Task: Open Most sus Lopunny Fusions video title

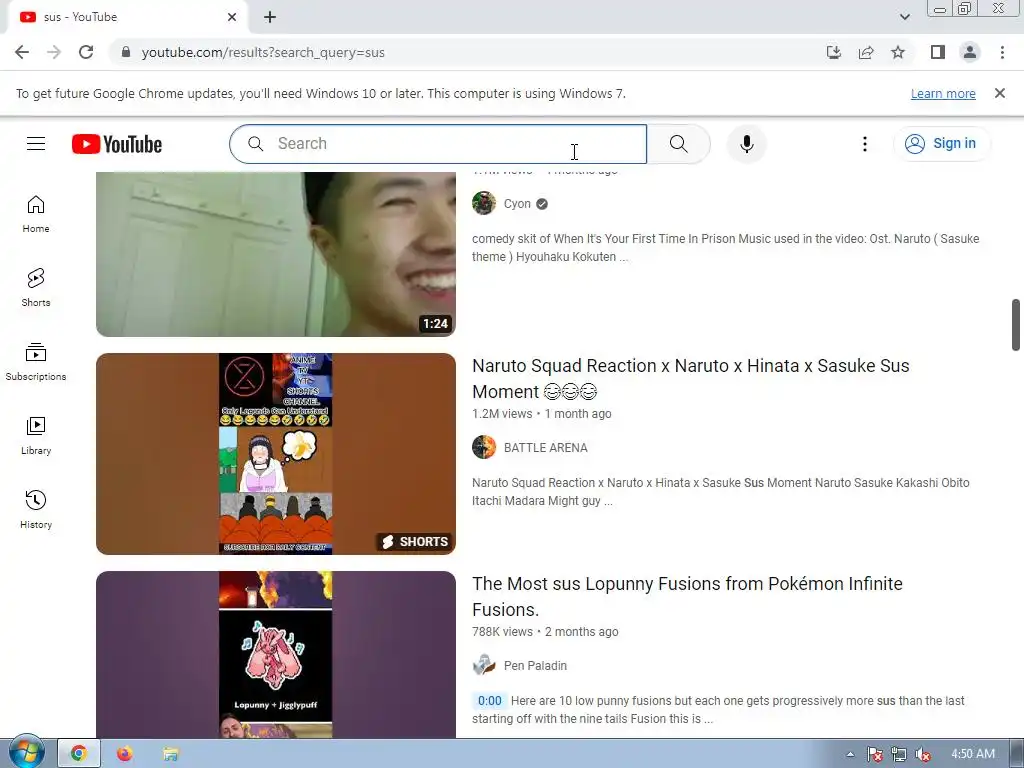Action: (x=687, y=596)
